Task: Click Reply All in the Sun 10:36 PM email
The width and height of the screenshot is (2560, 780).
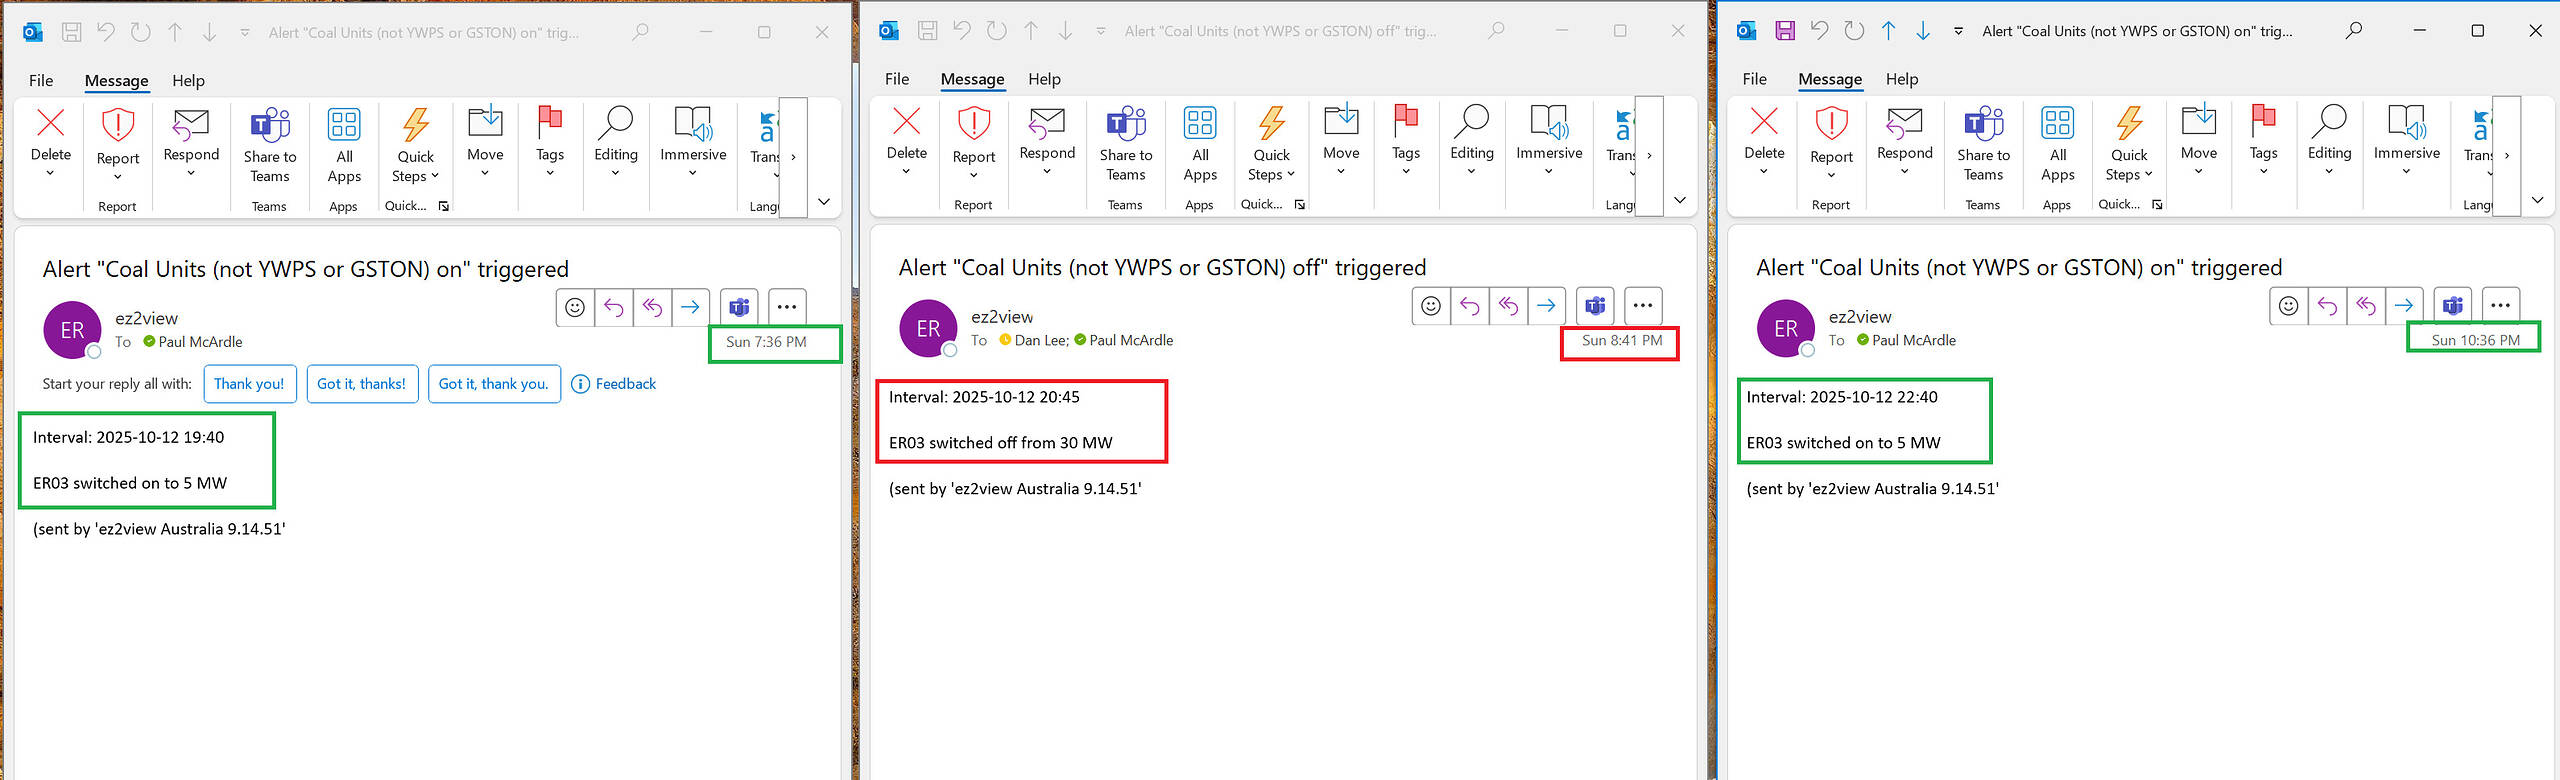Action: pos(2365,306)
